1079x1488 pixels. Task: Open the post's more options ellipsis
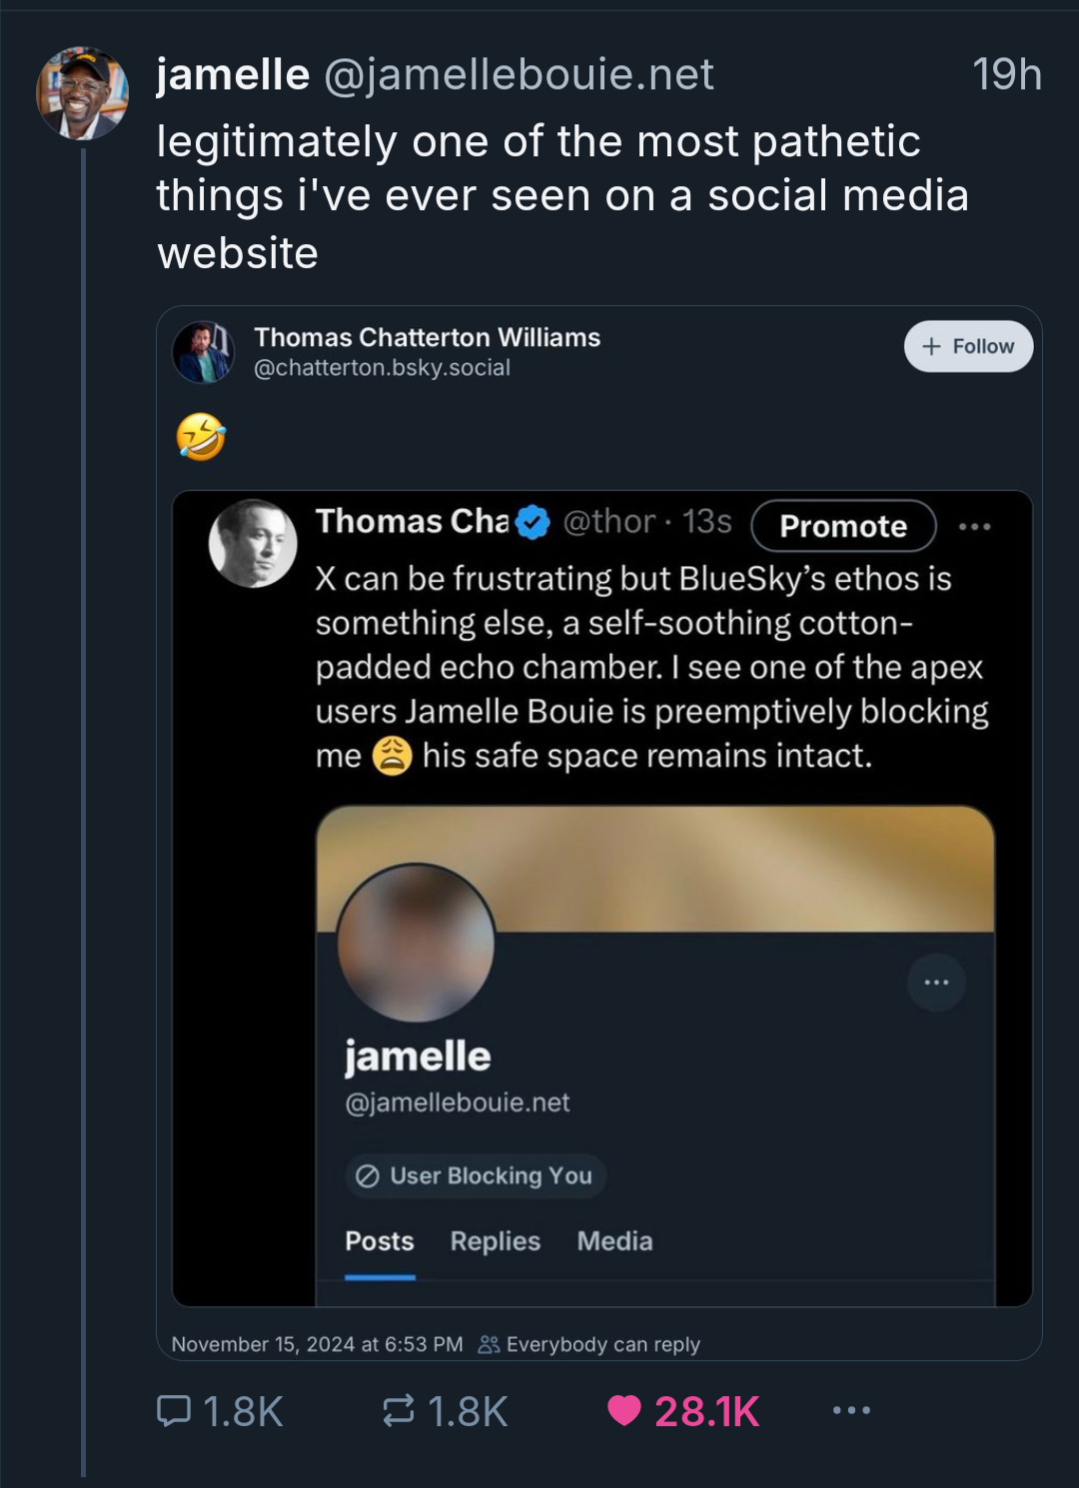click(x=851, y=1411)
